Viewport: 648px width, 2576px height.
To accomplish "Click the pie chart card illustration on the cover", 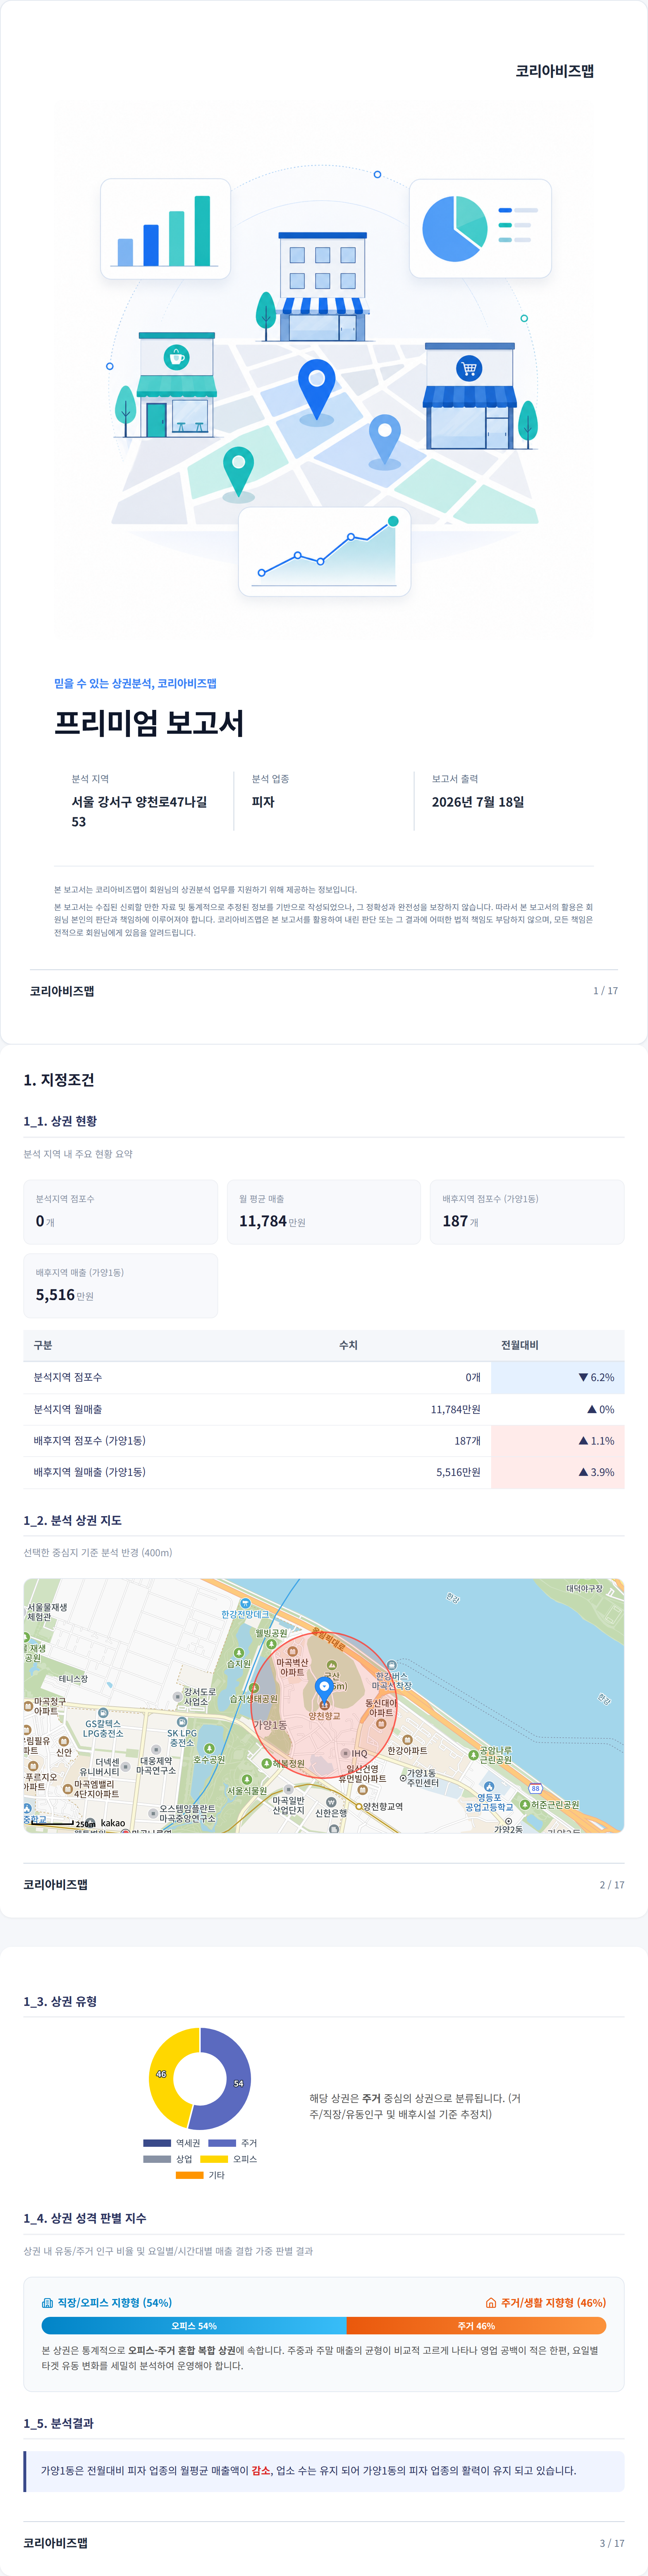I will tap(480, 229).
